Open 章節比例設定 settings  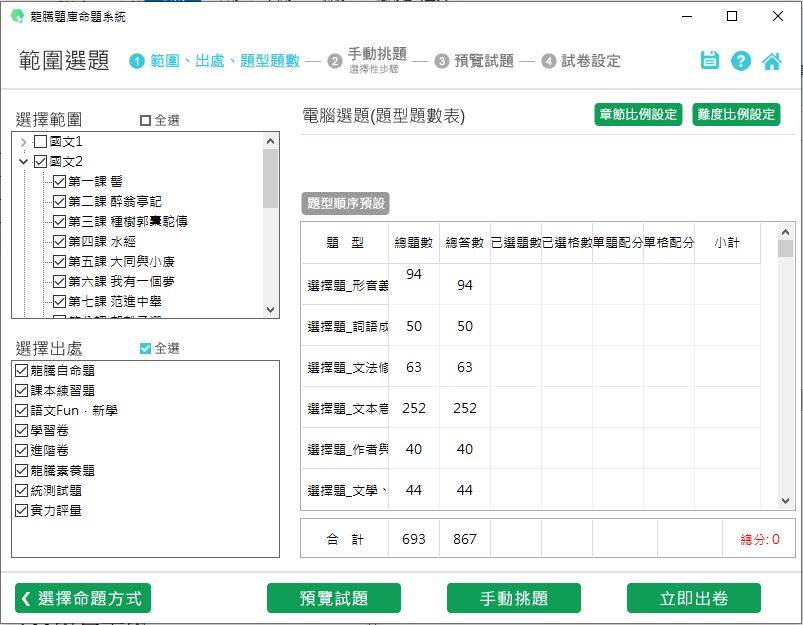pos(638,114)
